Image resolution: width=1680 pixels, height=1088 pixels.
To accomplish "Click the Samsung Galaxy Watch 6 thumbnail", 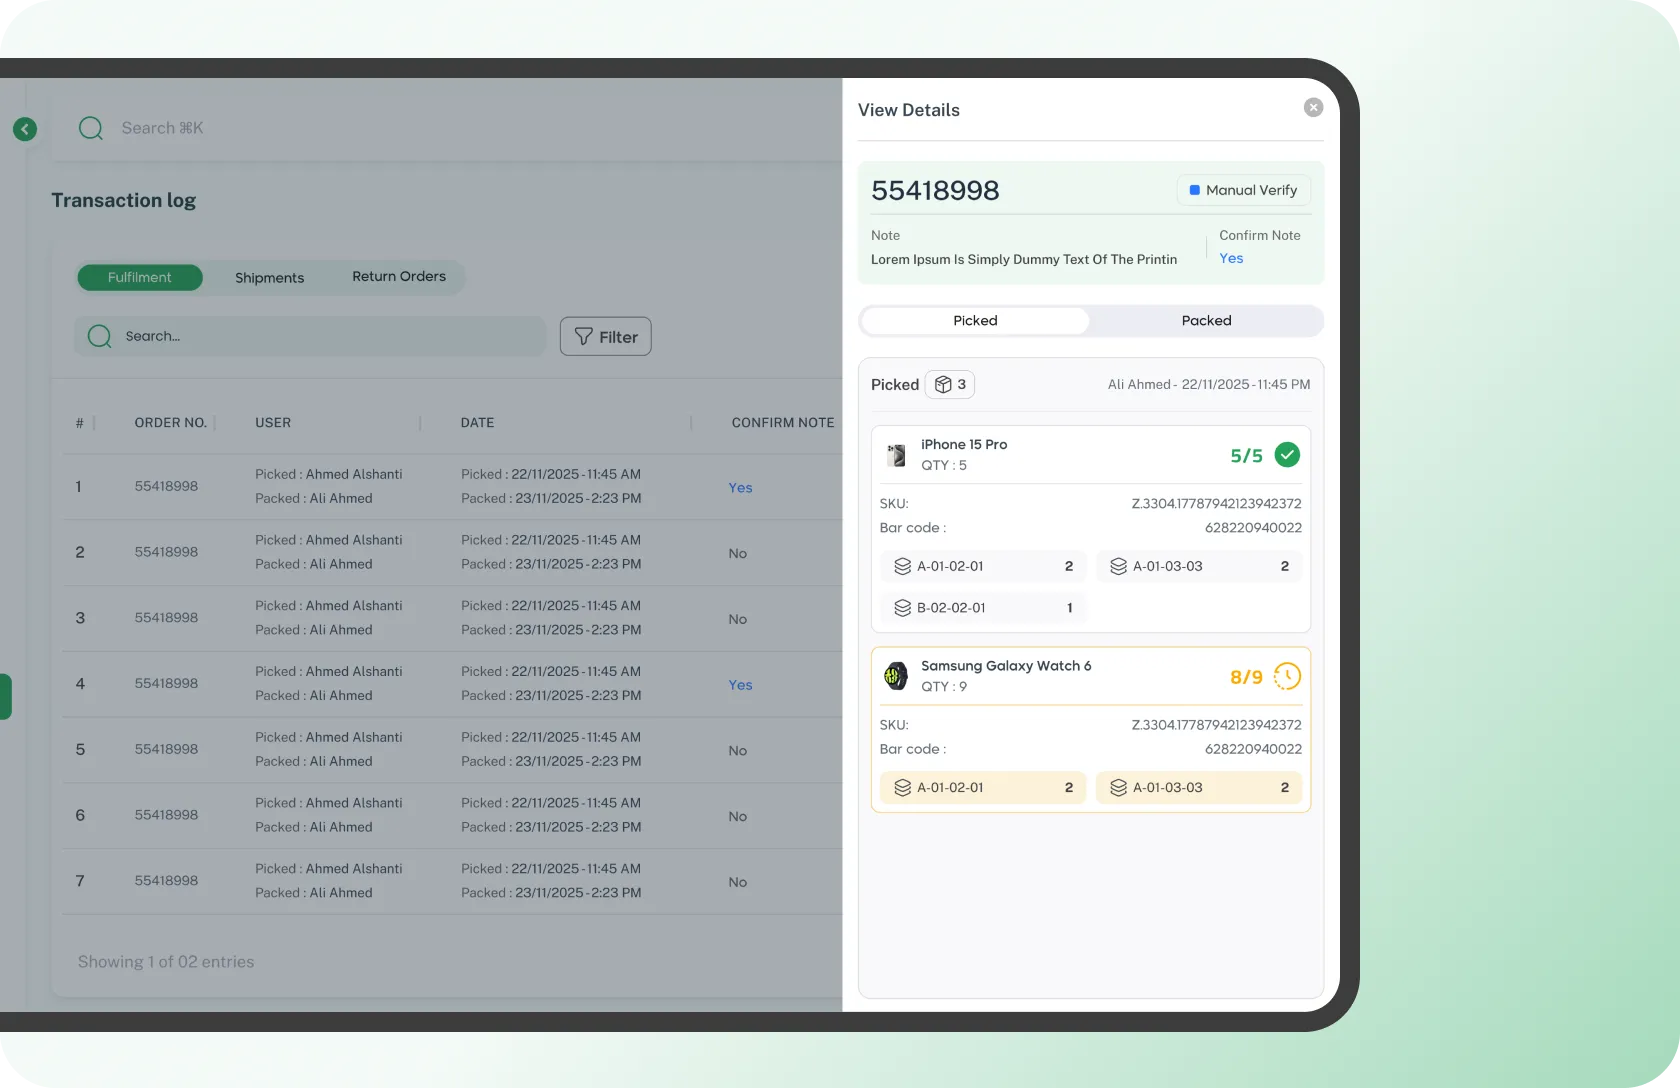I will pos(896,677).
